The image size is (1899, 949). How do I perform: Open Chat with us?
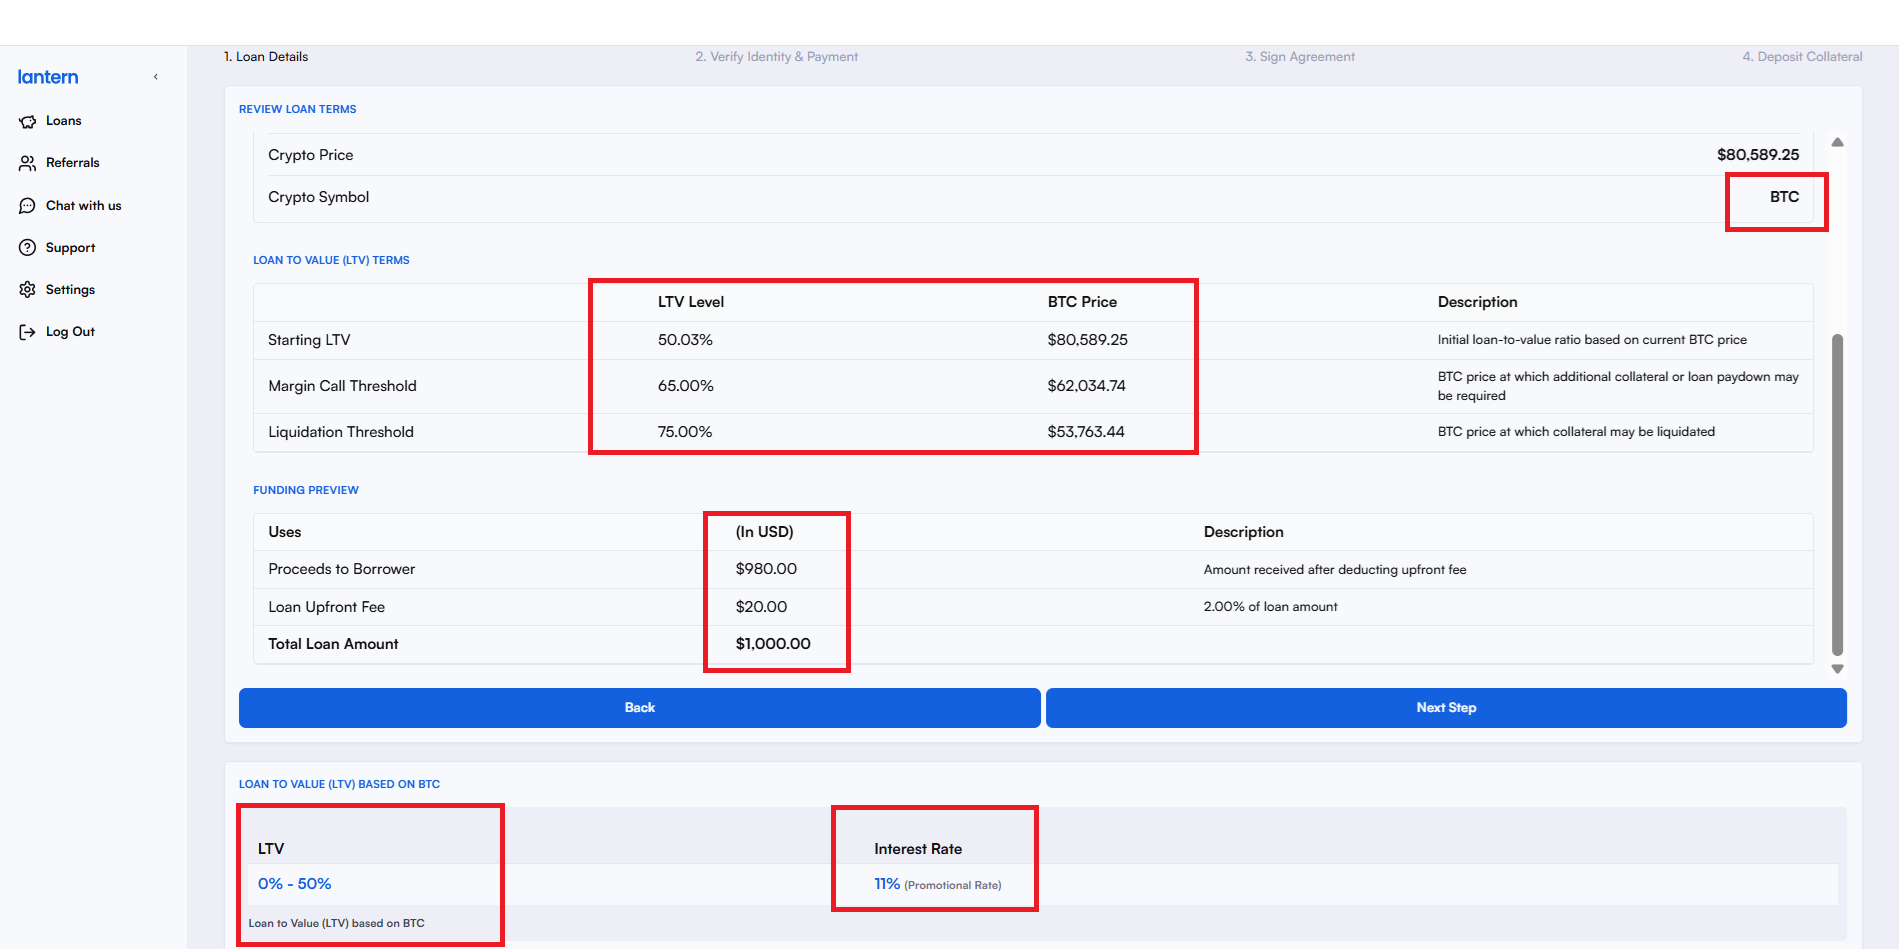pyautogui.click(x=84, y=206)
